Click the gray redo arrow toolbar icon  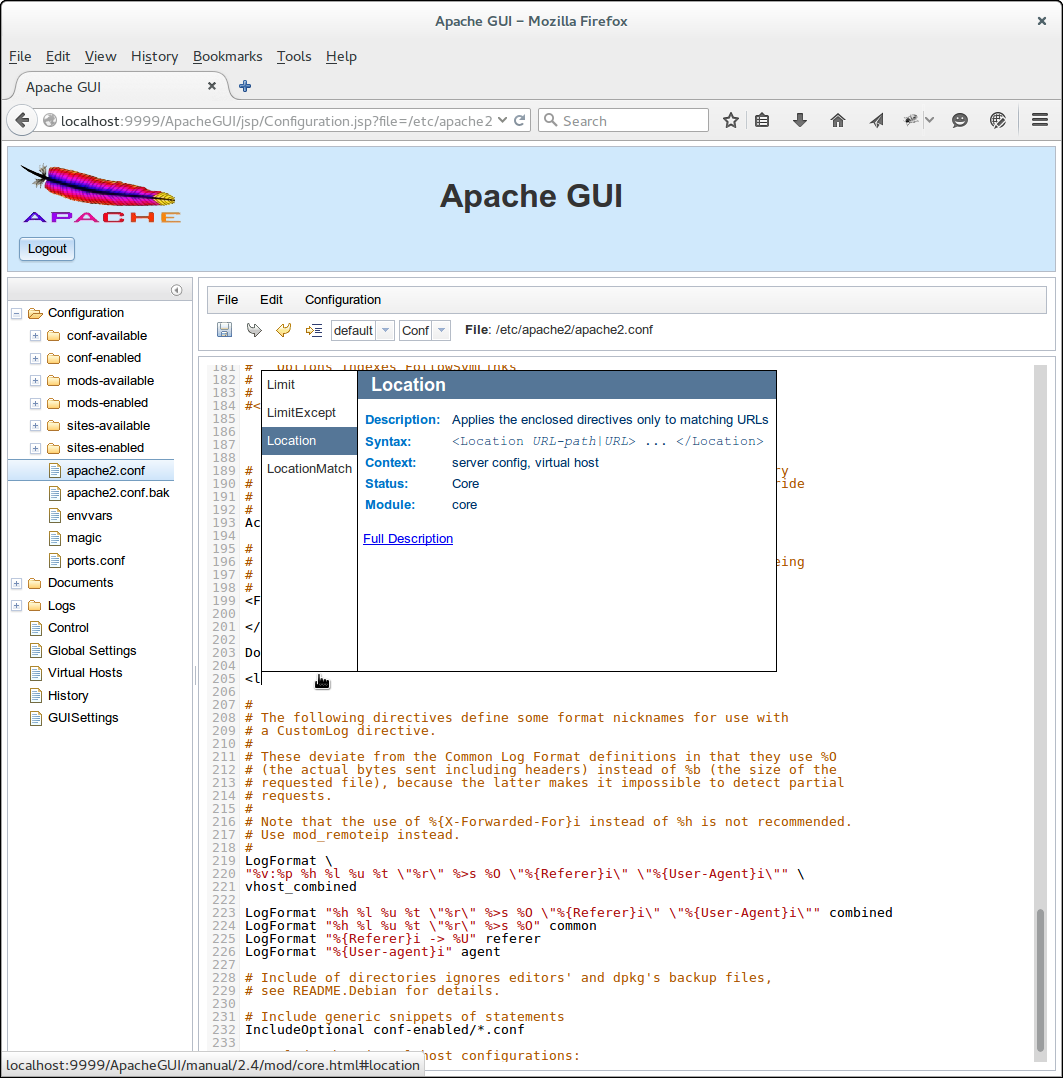[x=252, y=330]
